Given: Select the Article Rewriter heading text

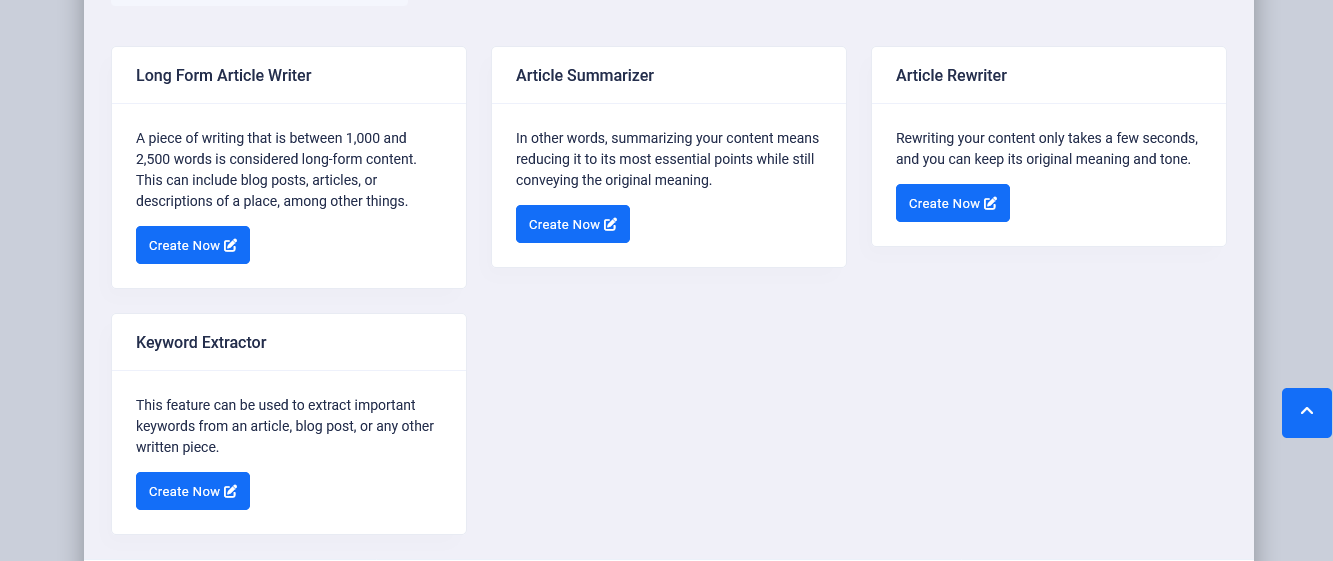Looking at the screenshot, I should (951, 75).
